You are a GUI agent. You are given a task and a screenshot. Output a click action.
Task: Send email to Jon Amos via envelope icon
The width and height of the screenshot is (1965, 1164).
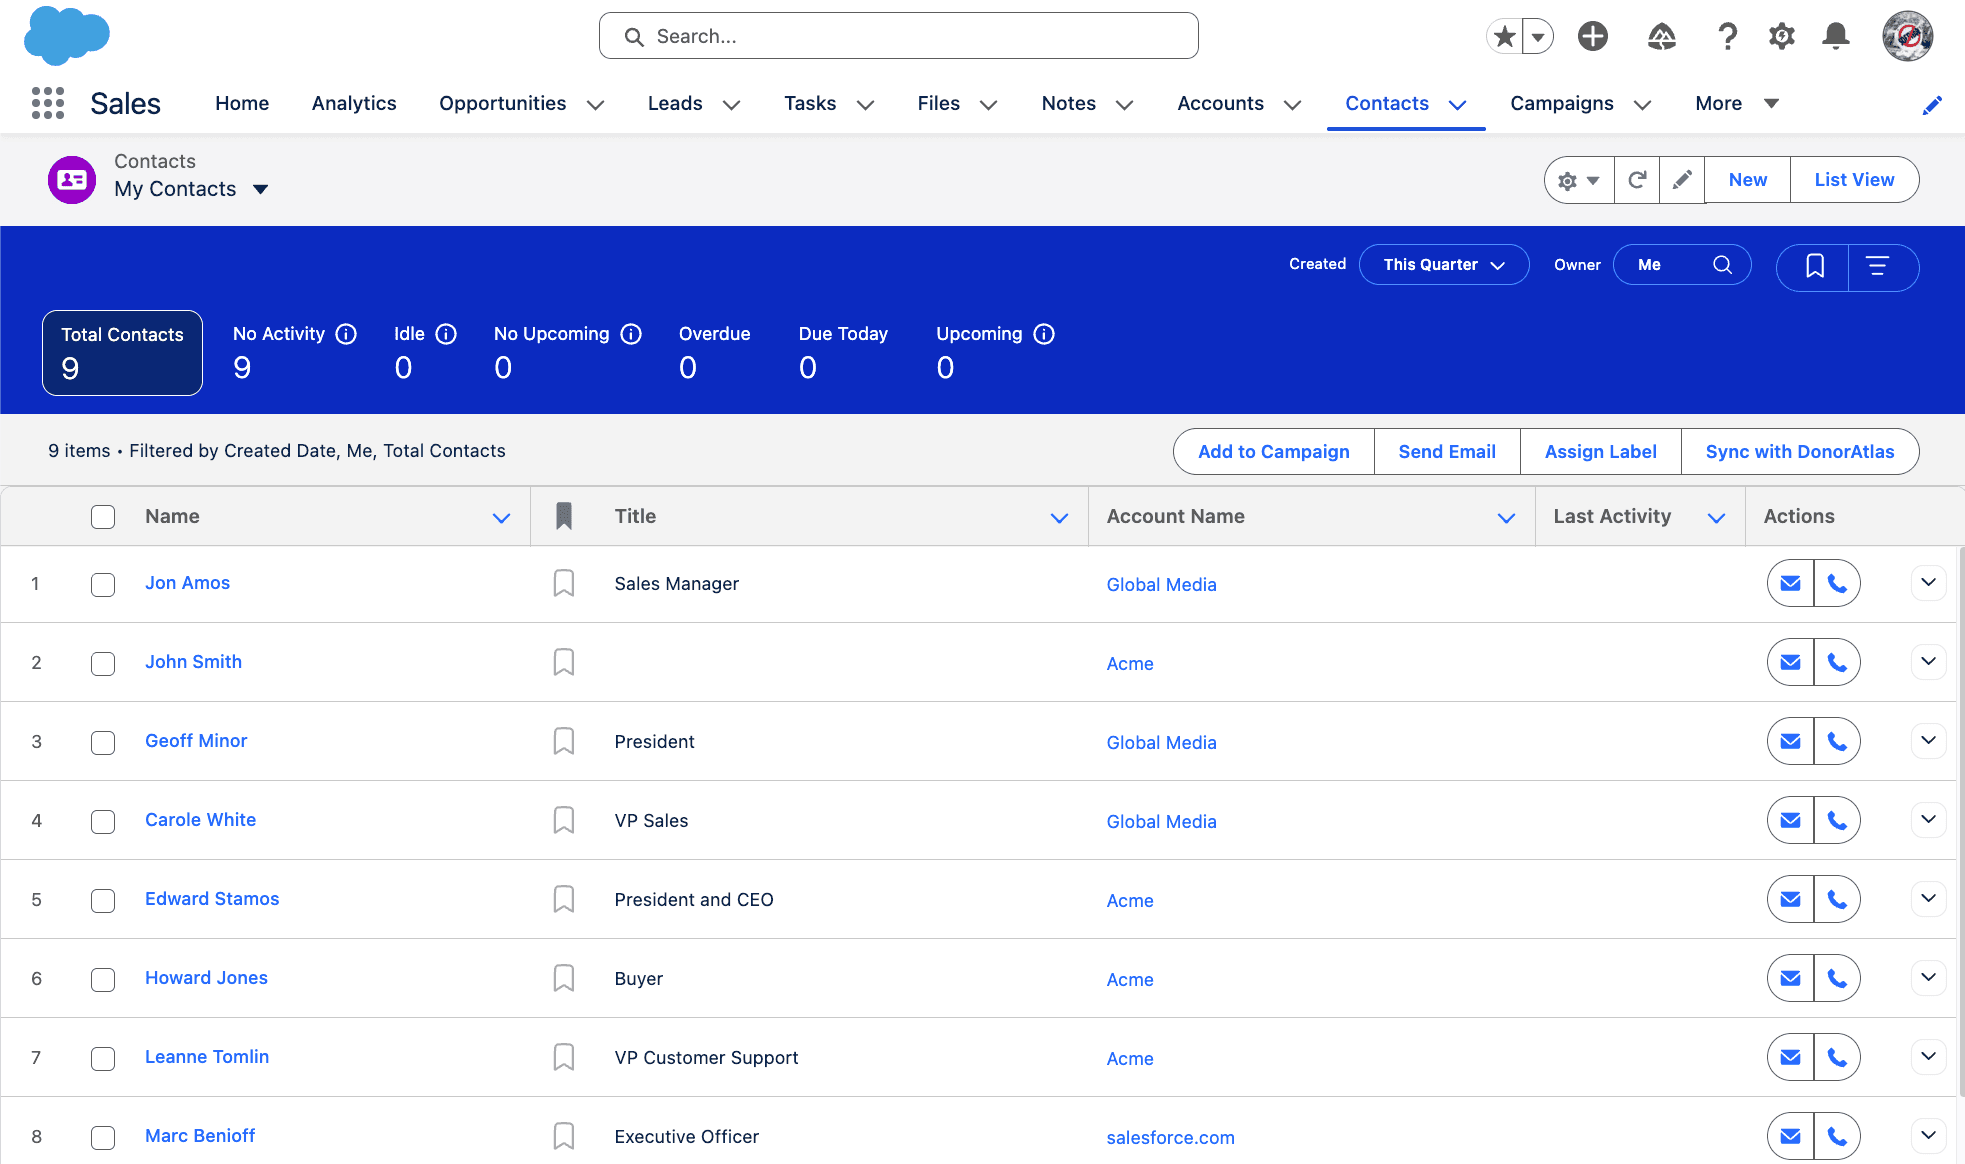click(x=1789, y=582)
